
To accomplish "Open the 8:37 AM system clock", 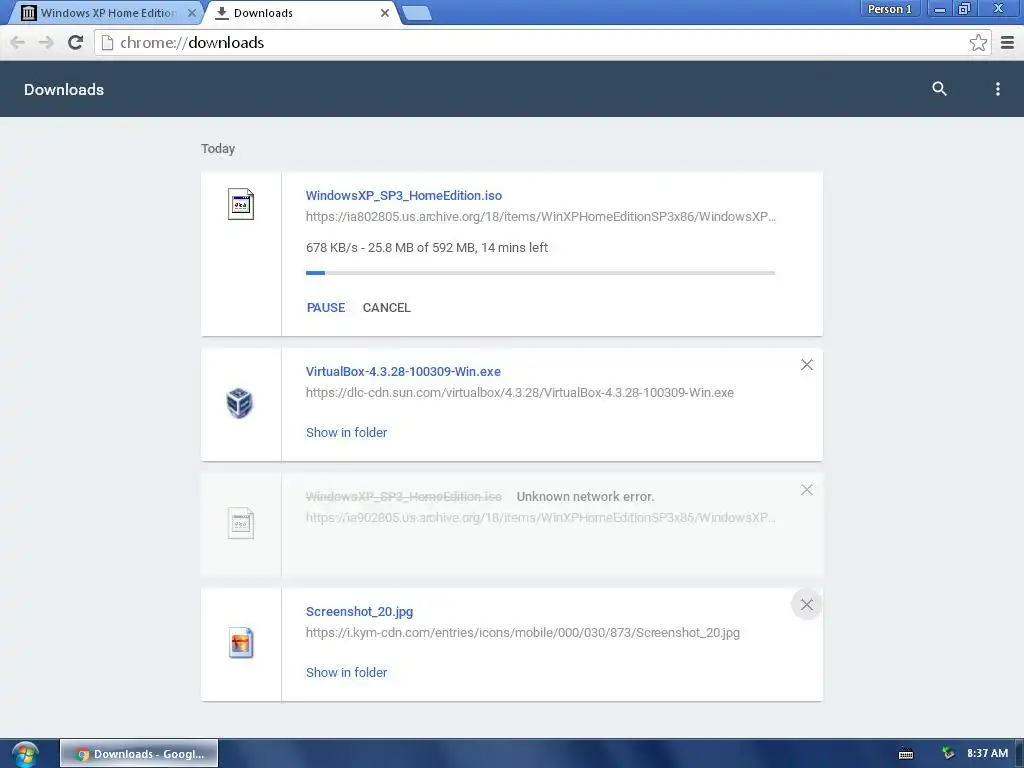I will pos(987,754).
